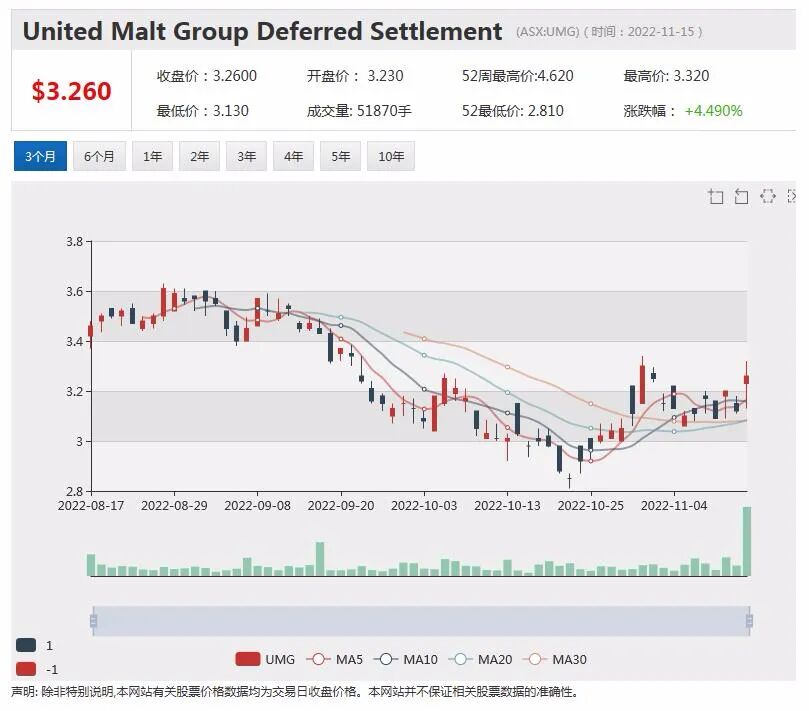
Task: Click the 最高价: 3.320 text
Action: click(666, 76)
